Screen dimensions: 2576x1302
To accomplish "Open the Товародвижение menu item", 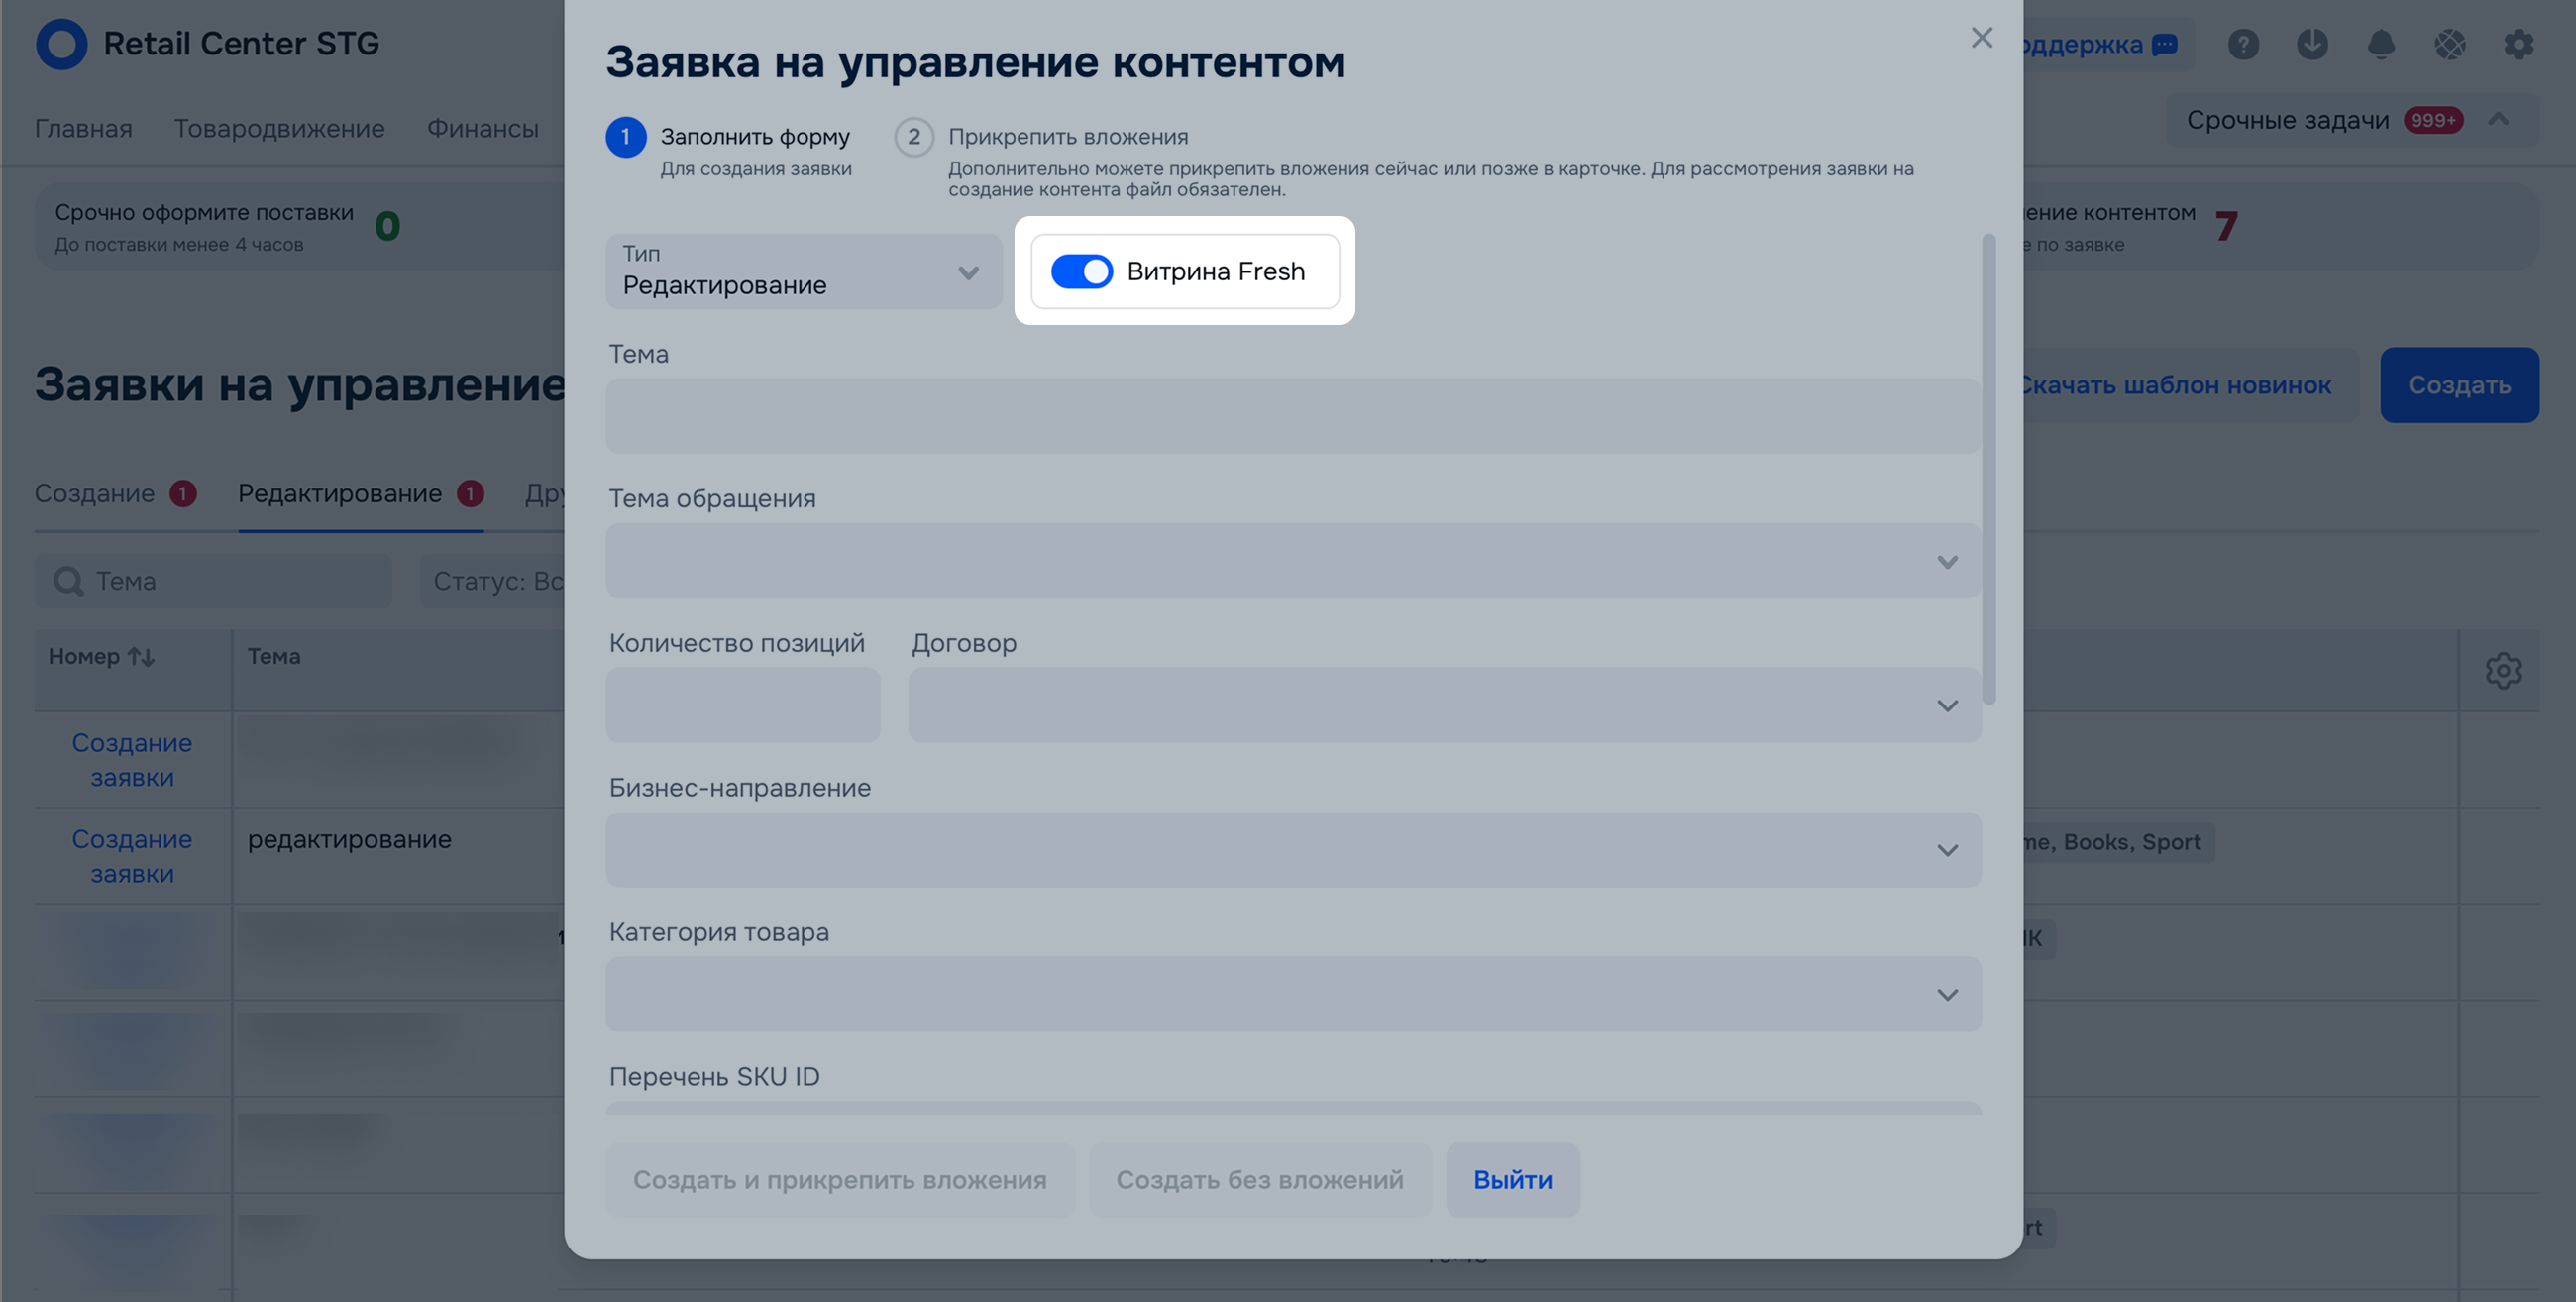I will coord(279,128).
